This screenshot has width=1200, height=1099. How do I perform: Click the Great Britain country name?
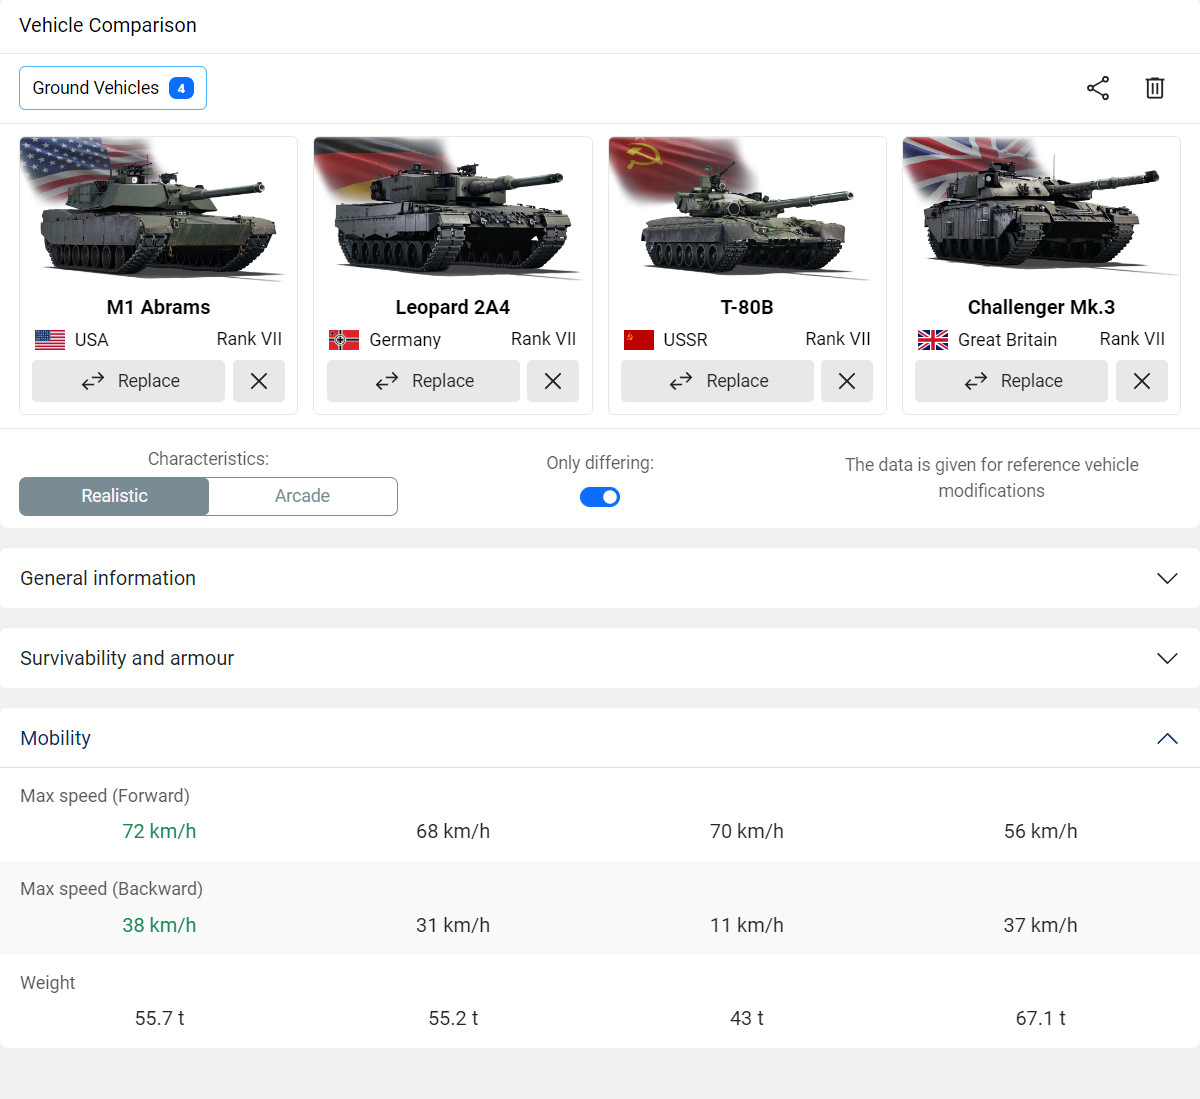pyautogui.click(x=1007, y=340)
